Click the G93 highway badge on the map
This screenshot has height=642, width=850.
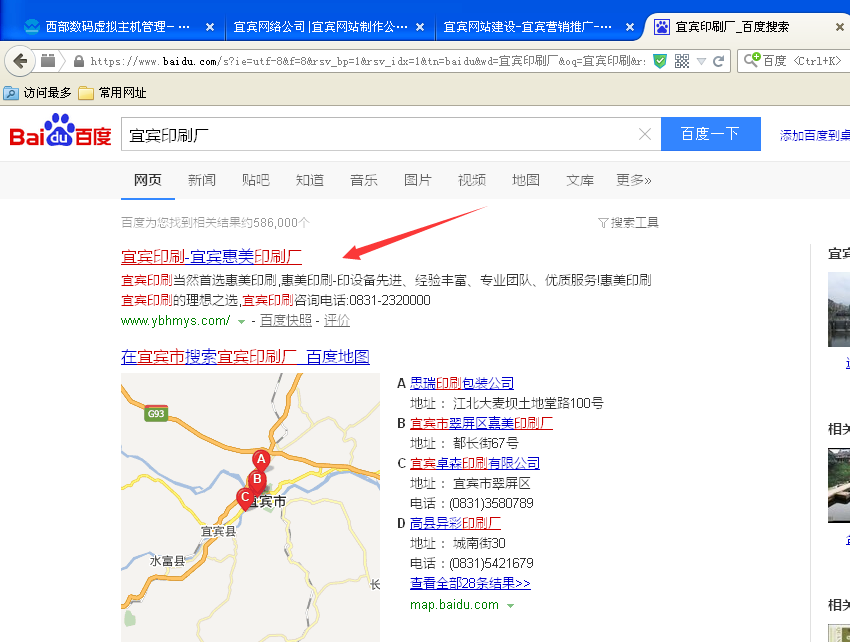click(x=156, y=414)
